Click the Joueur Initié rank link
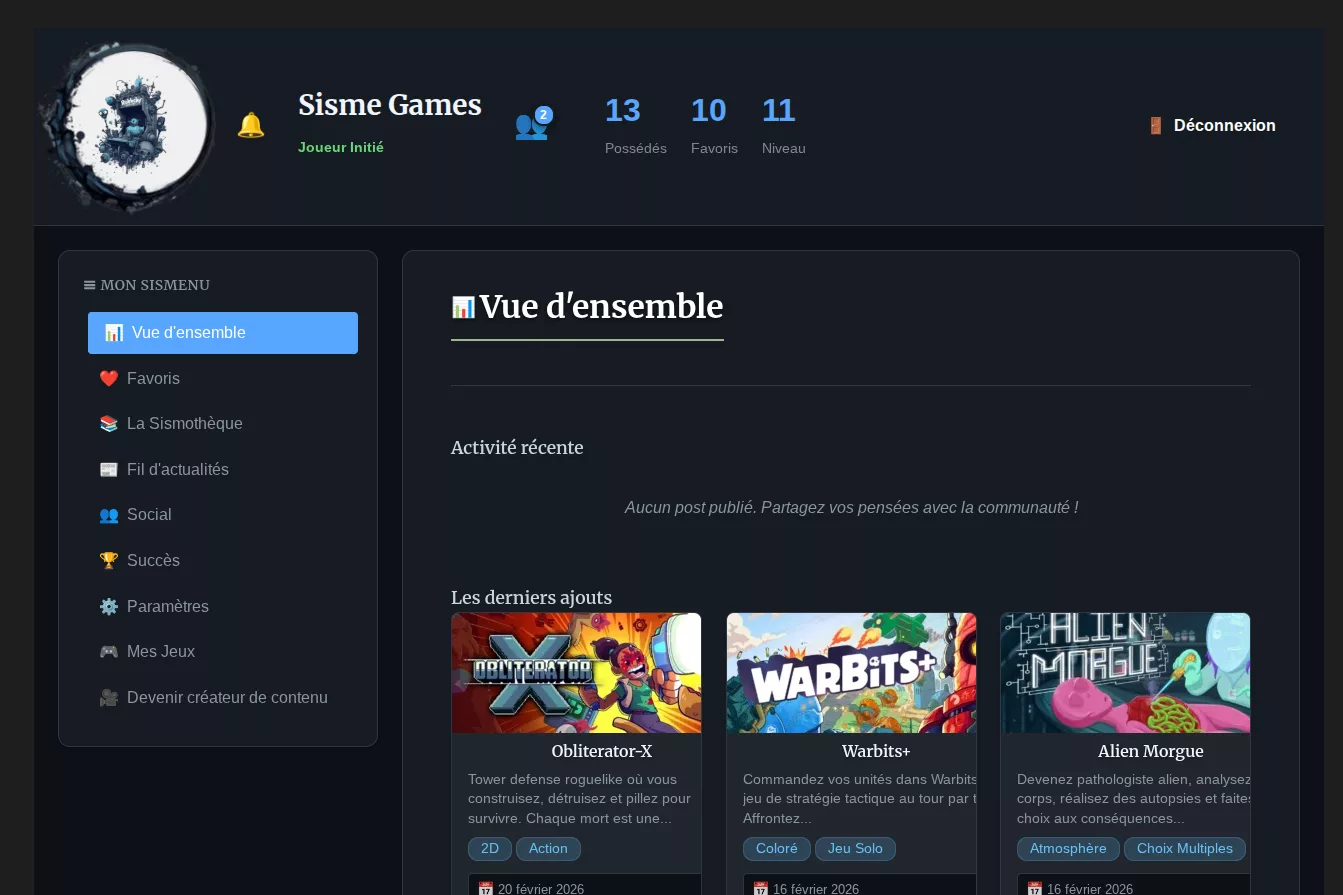 [341, 146]
